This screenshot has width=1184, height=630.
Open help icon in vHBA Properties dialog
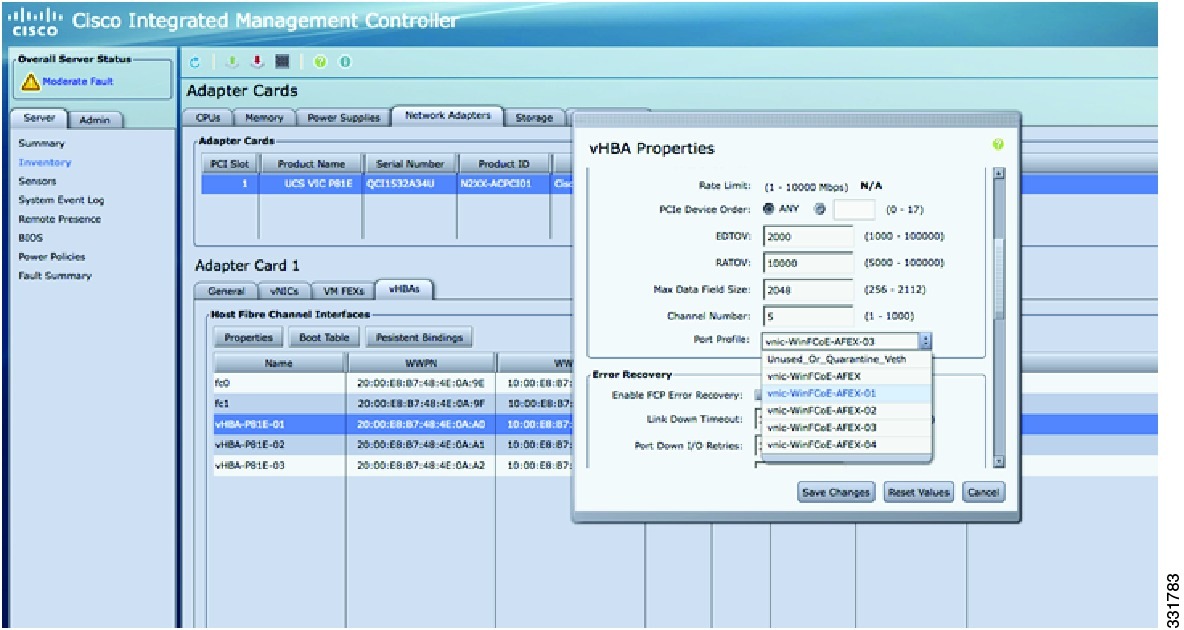(998, 144)
